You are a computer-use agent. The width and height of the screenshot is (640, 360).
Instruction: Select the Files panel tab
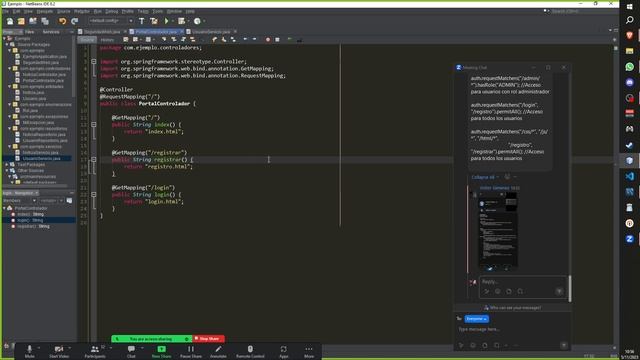tap(29, 32)
